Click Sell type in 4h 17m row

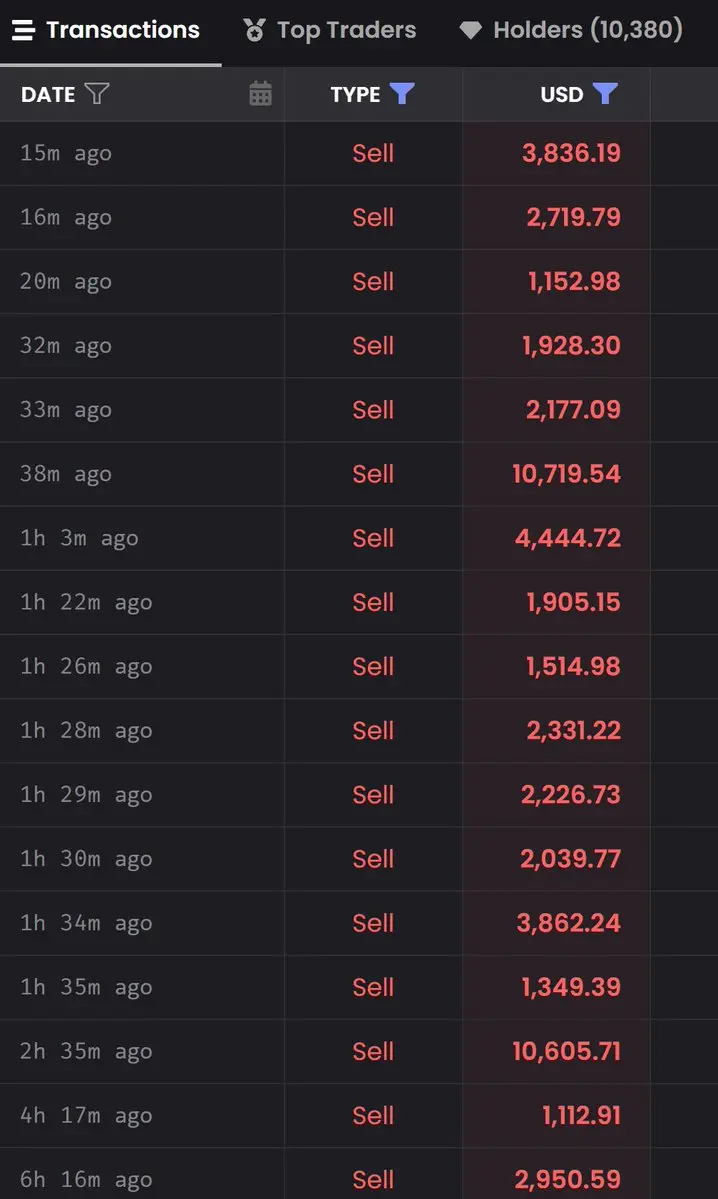coord(373,1116)
